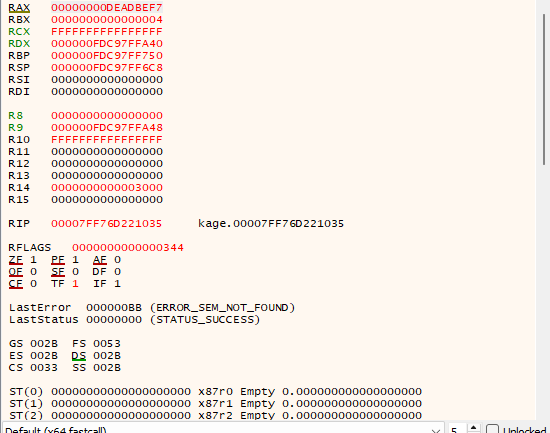The width and height of the screenshot is (550, 433).
Task: Select the SF flag value
Action: click(x=75, y=272)
